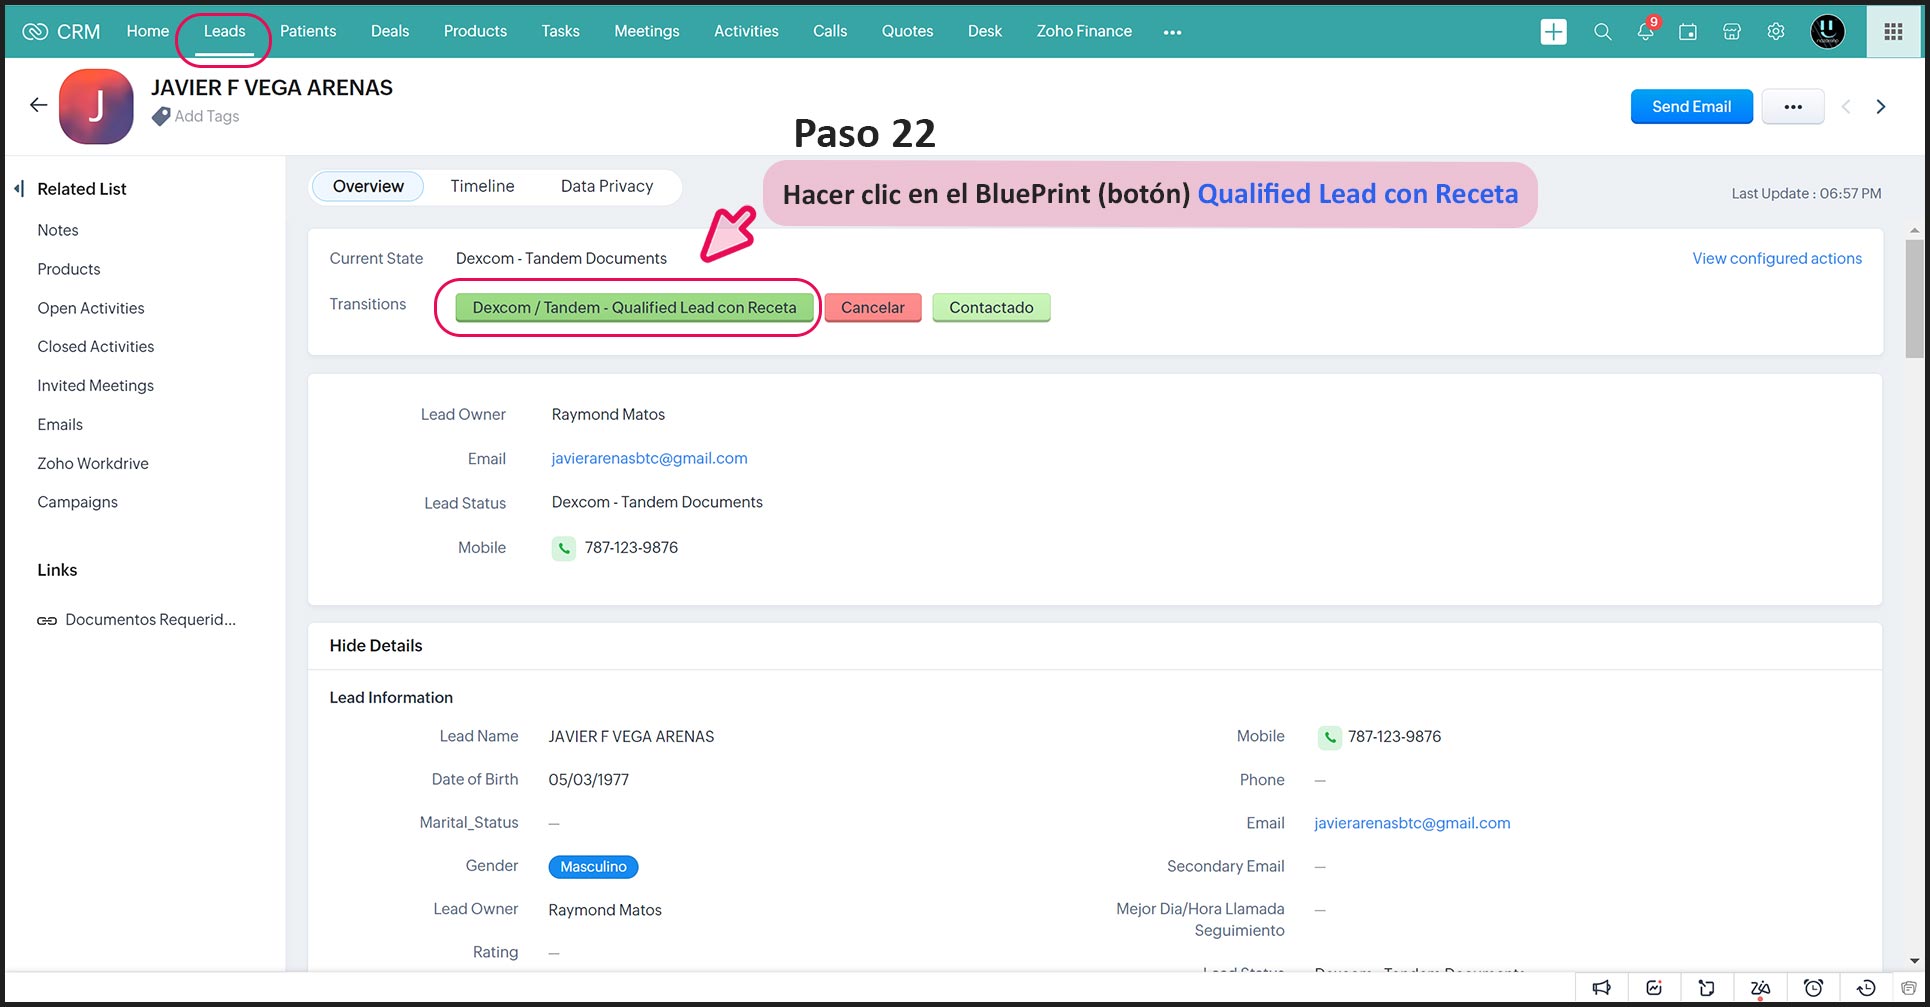Open the settings gear icon
Image resolution: width=1930 pixels, height=1007 pixels.
[1776, 32]
